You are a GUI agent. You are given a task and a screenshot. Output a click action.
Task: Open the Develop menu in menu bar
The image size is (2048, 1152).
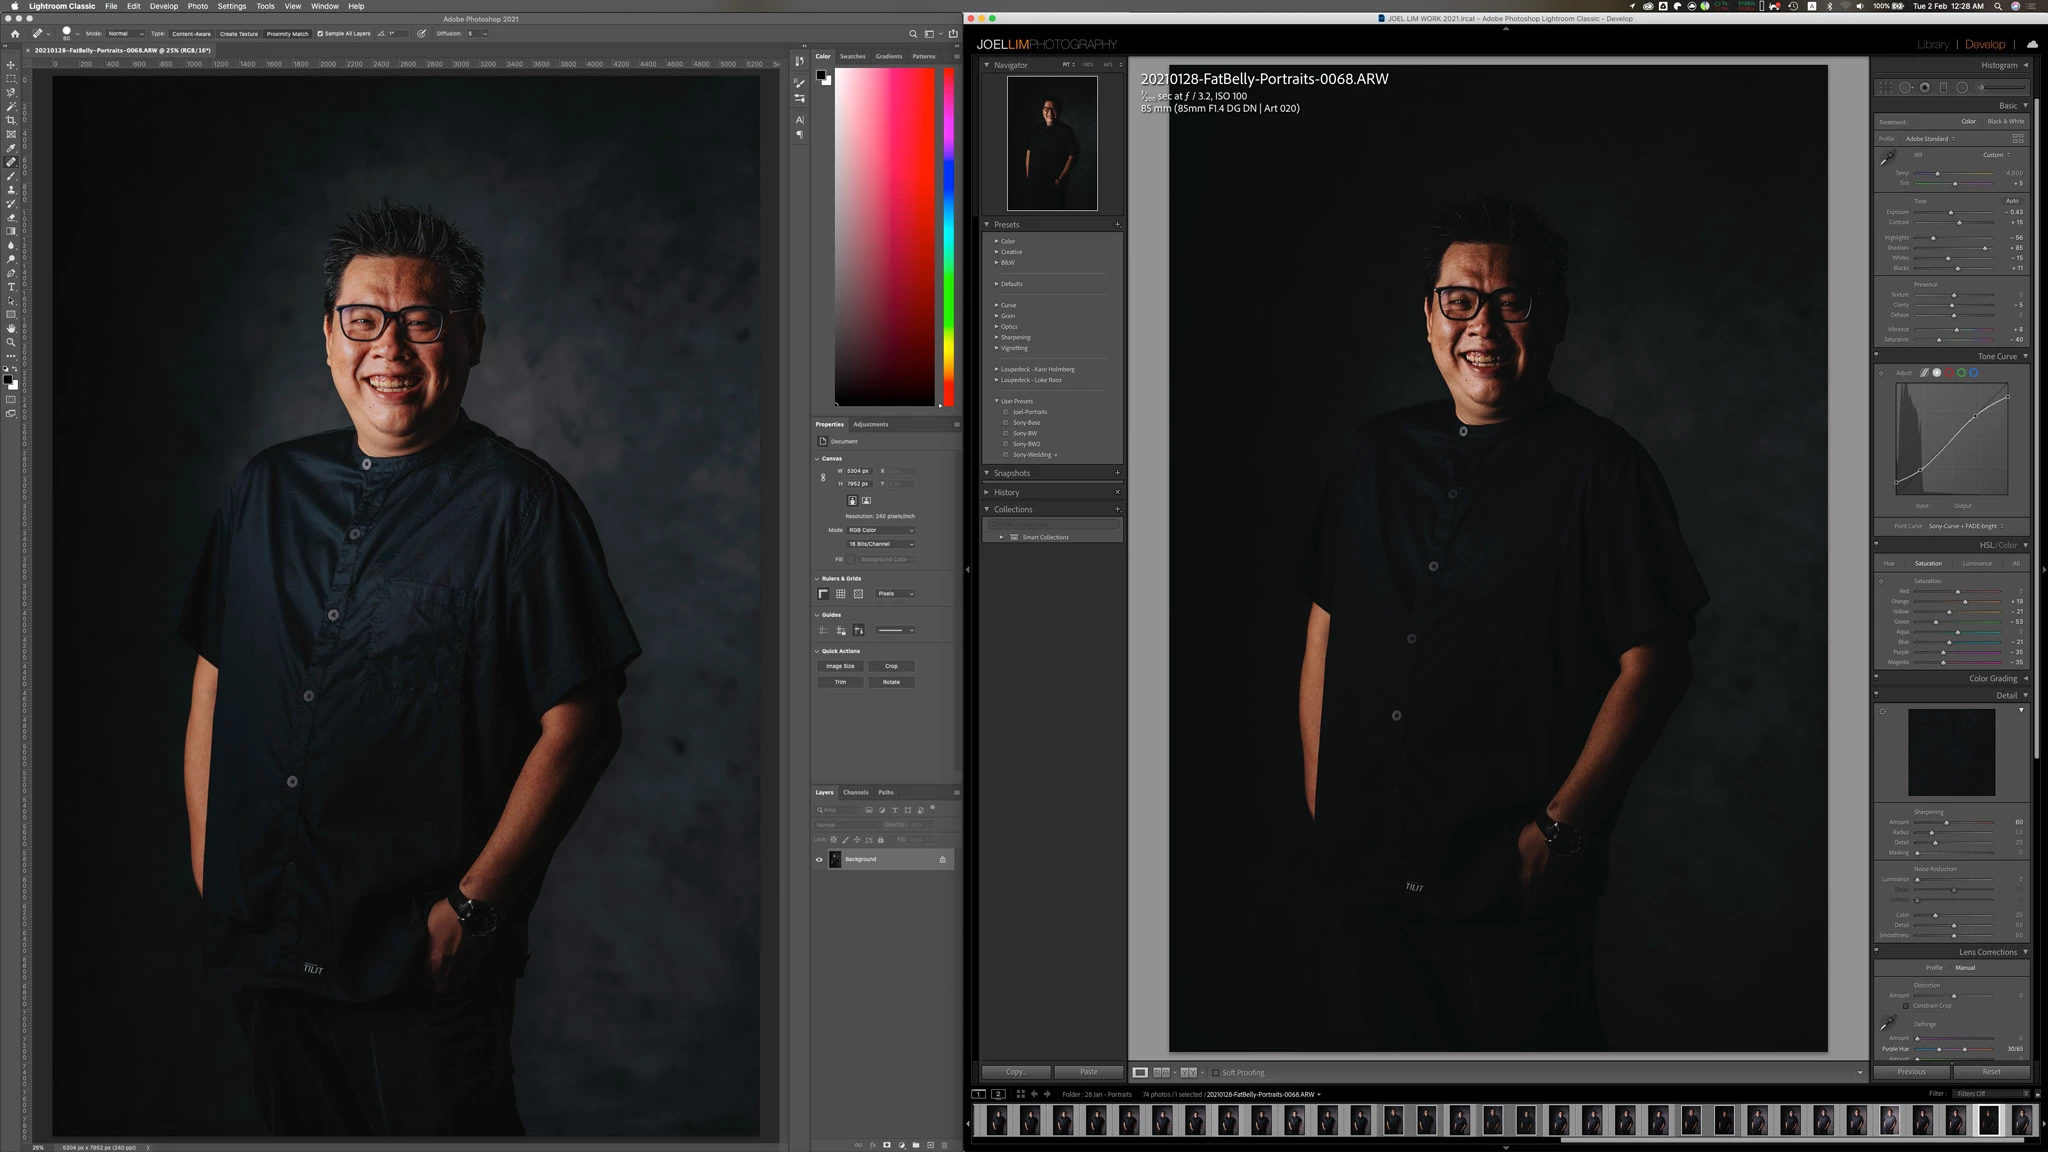164,6
